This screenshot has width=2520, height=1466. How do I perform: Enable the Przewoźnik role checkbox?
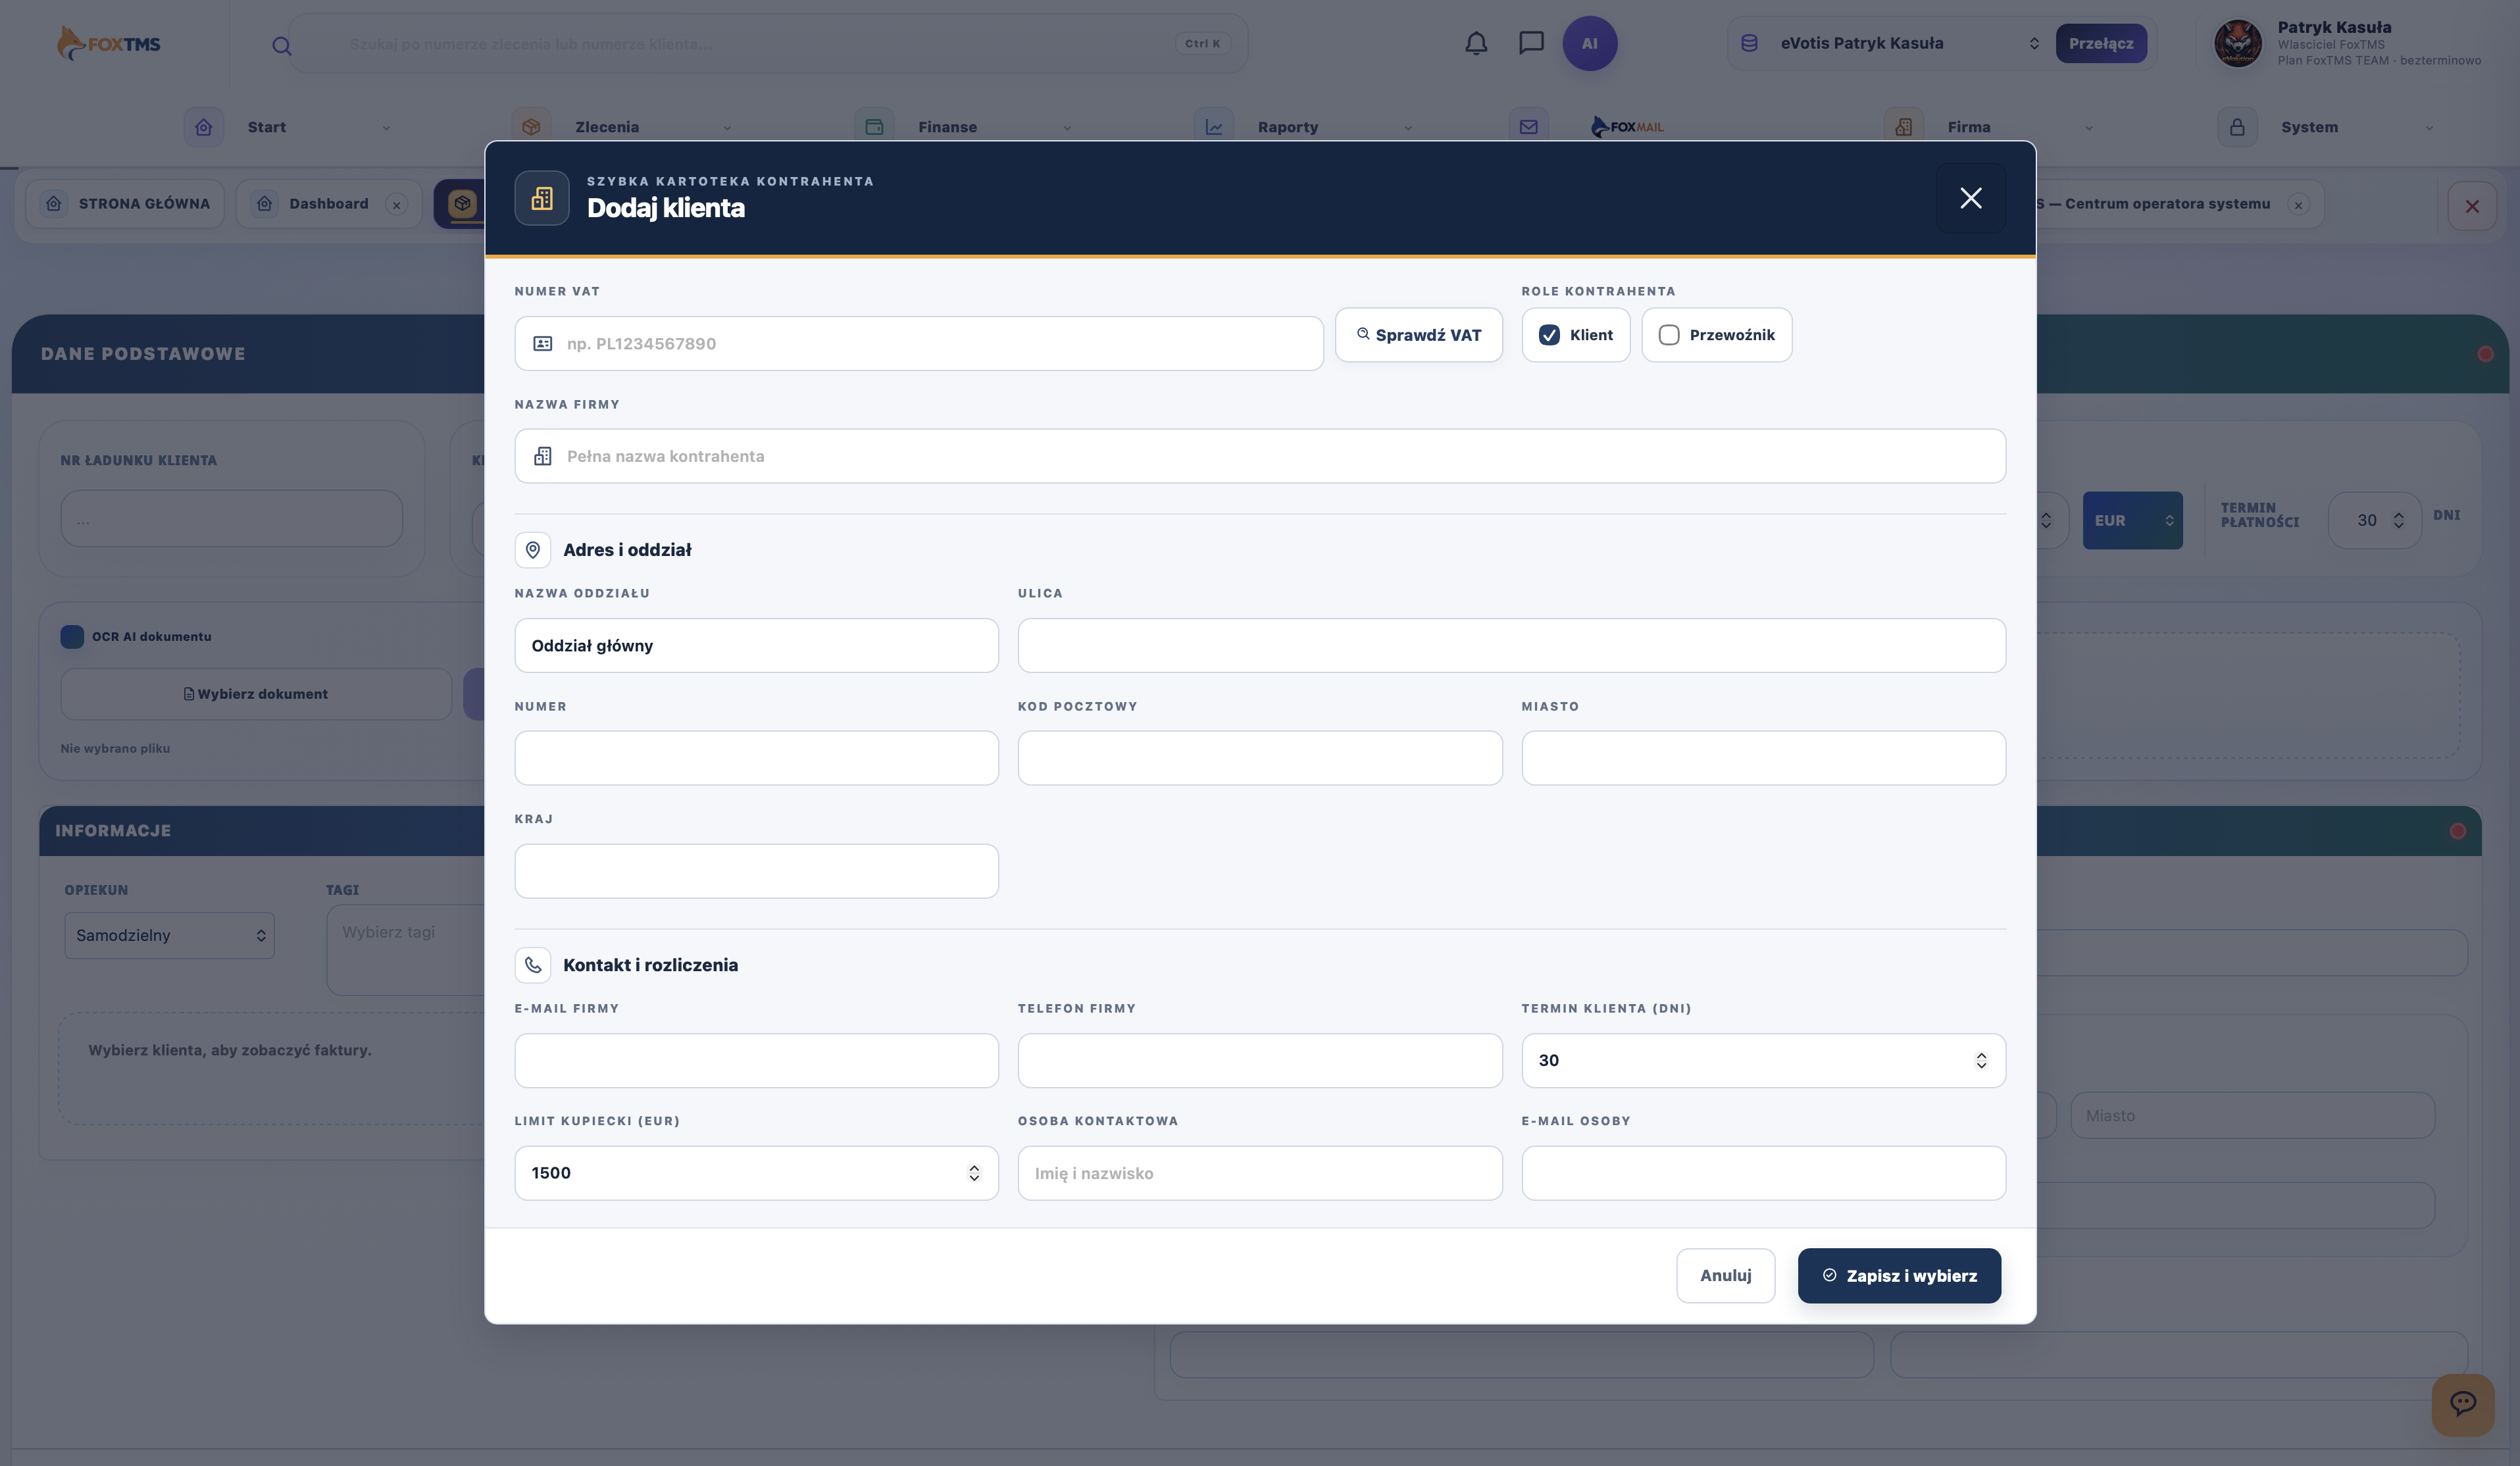[x=1669, y=335]
